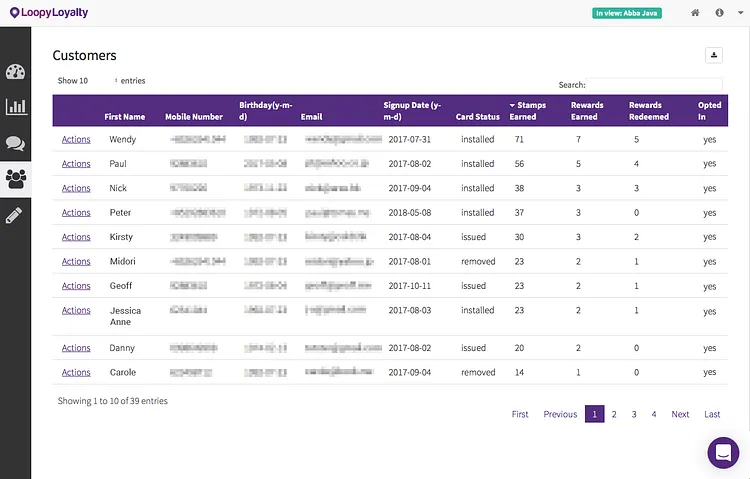Sort by Birthday column header

click(x=265, y=111)
